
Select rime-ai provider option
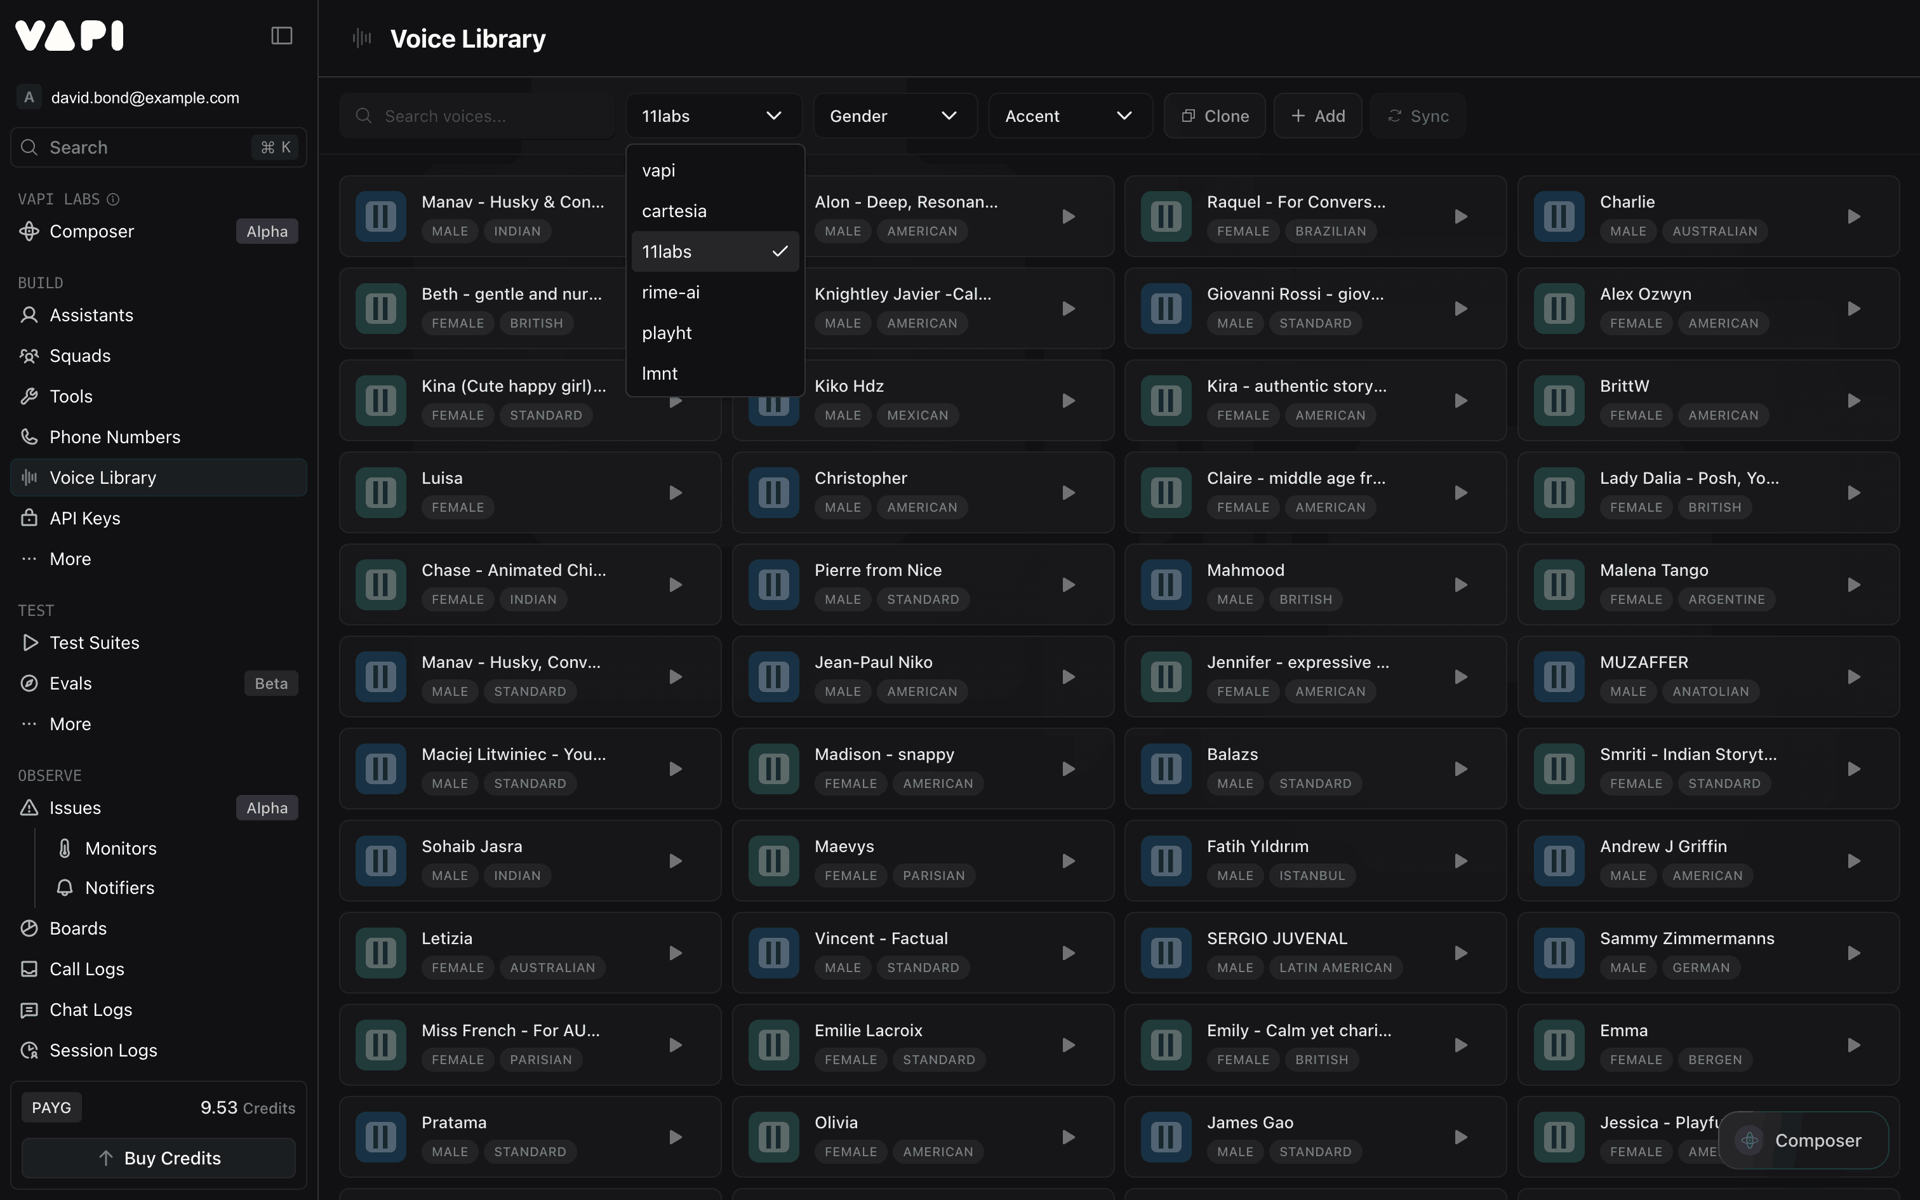coord(715,293)
